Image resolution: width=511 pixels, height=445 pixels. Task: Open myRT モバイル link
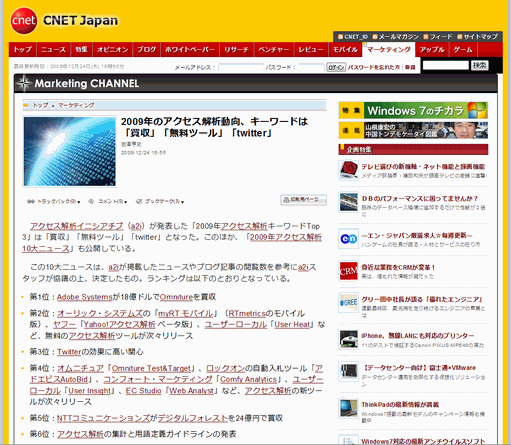click(x=185, y=314)
